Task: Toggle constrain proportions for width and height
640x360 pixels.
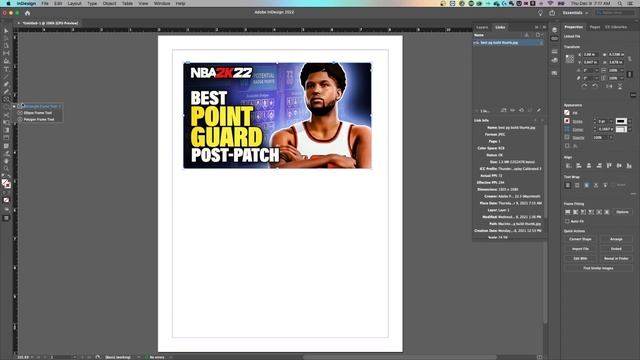Action: (630, 58)
